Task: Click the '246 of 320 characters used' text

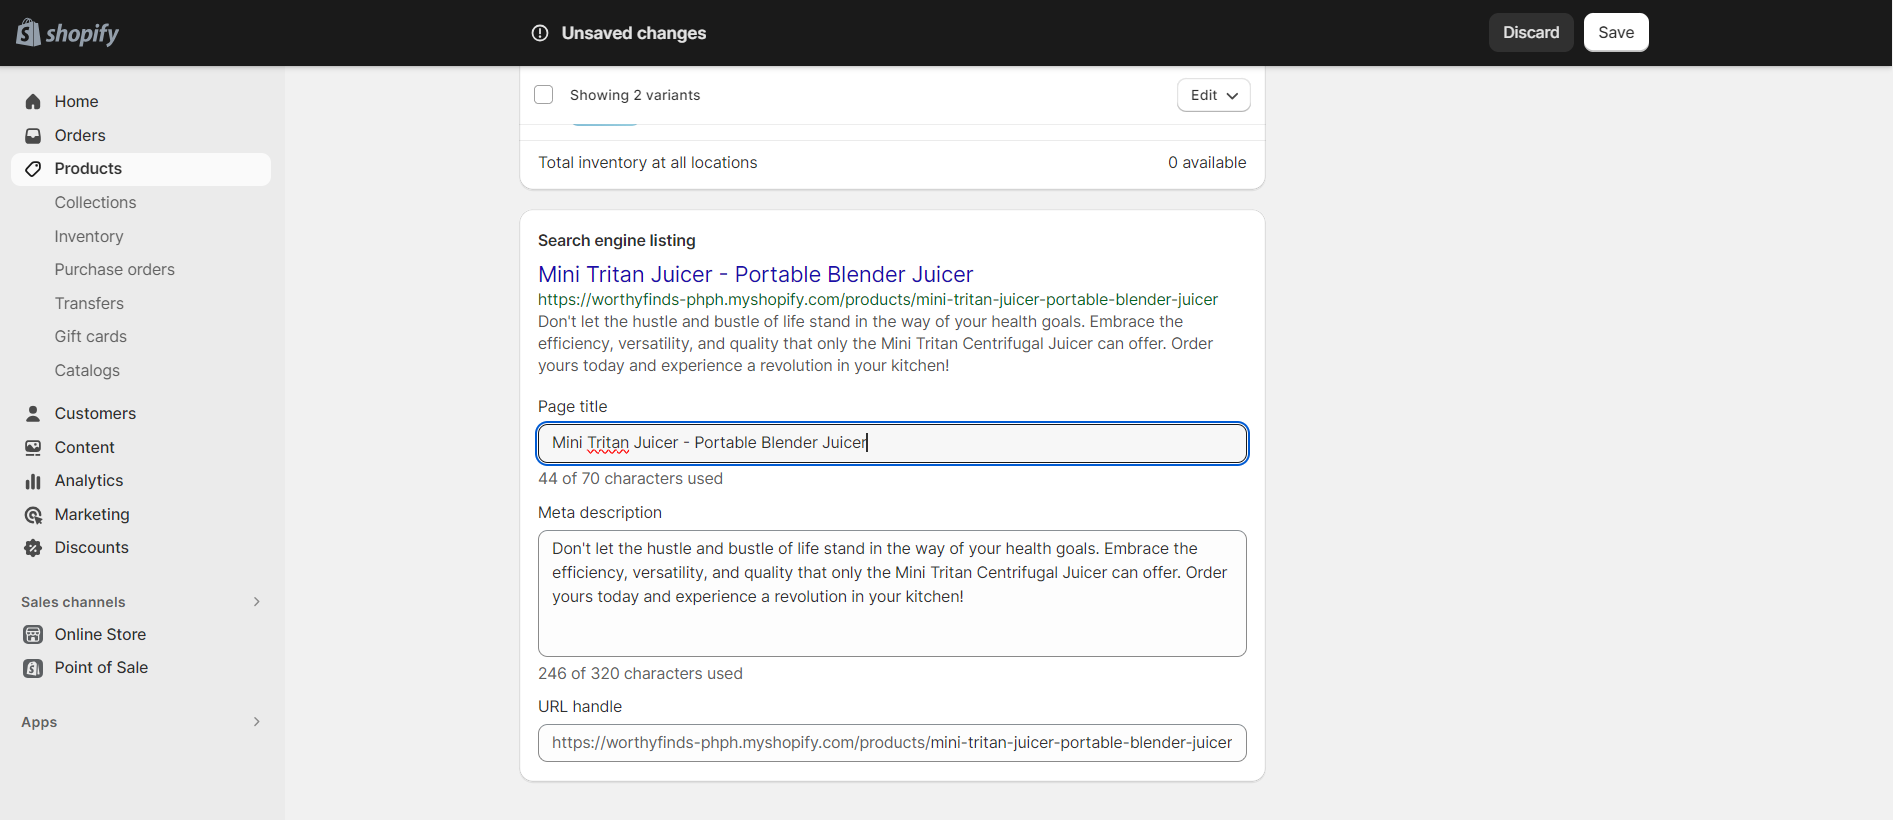Action: (640, 674)
